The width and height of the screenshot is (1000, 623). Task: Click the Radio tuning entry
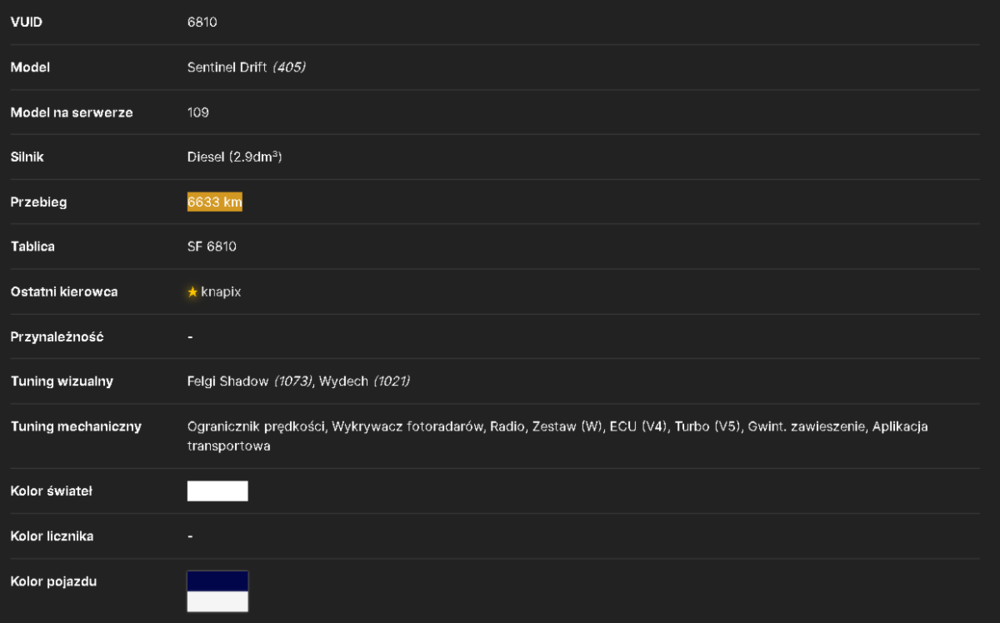coord(507,427)
